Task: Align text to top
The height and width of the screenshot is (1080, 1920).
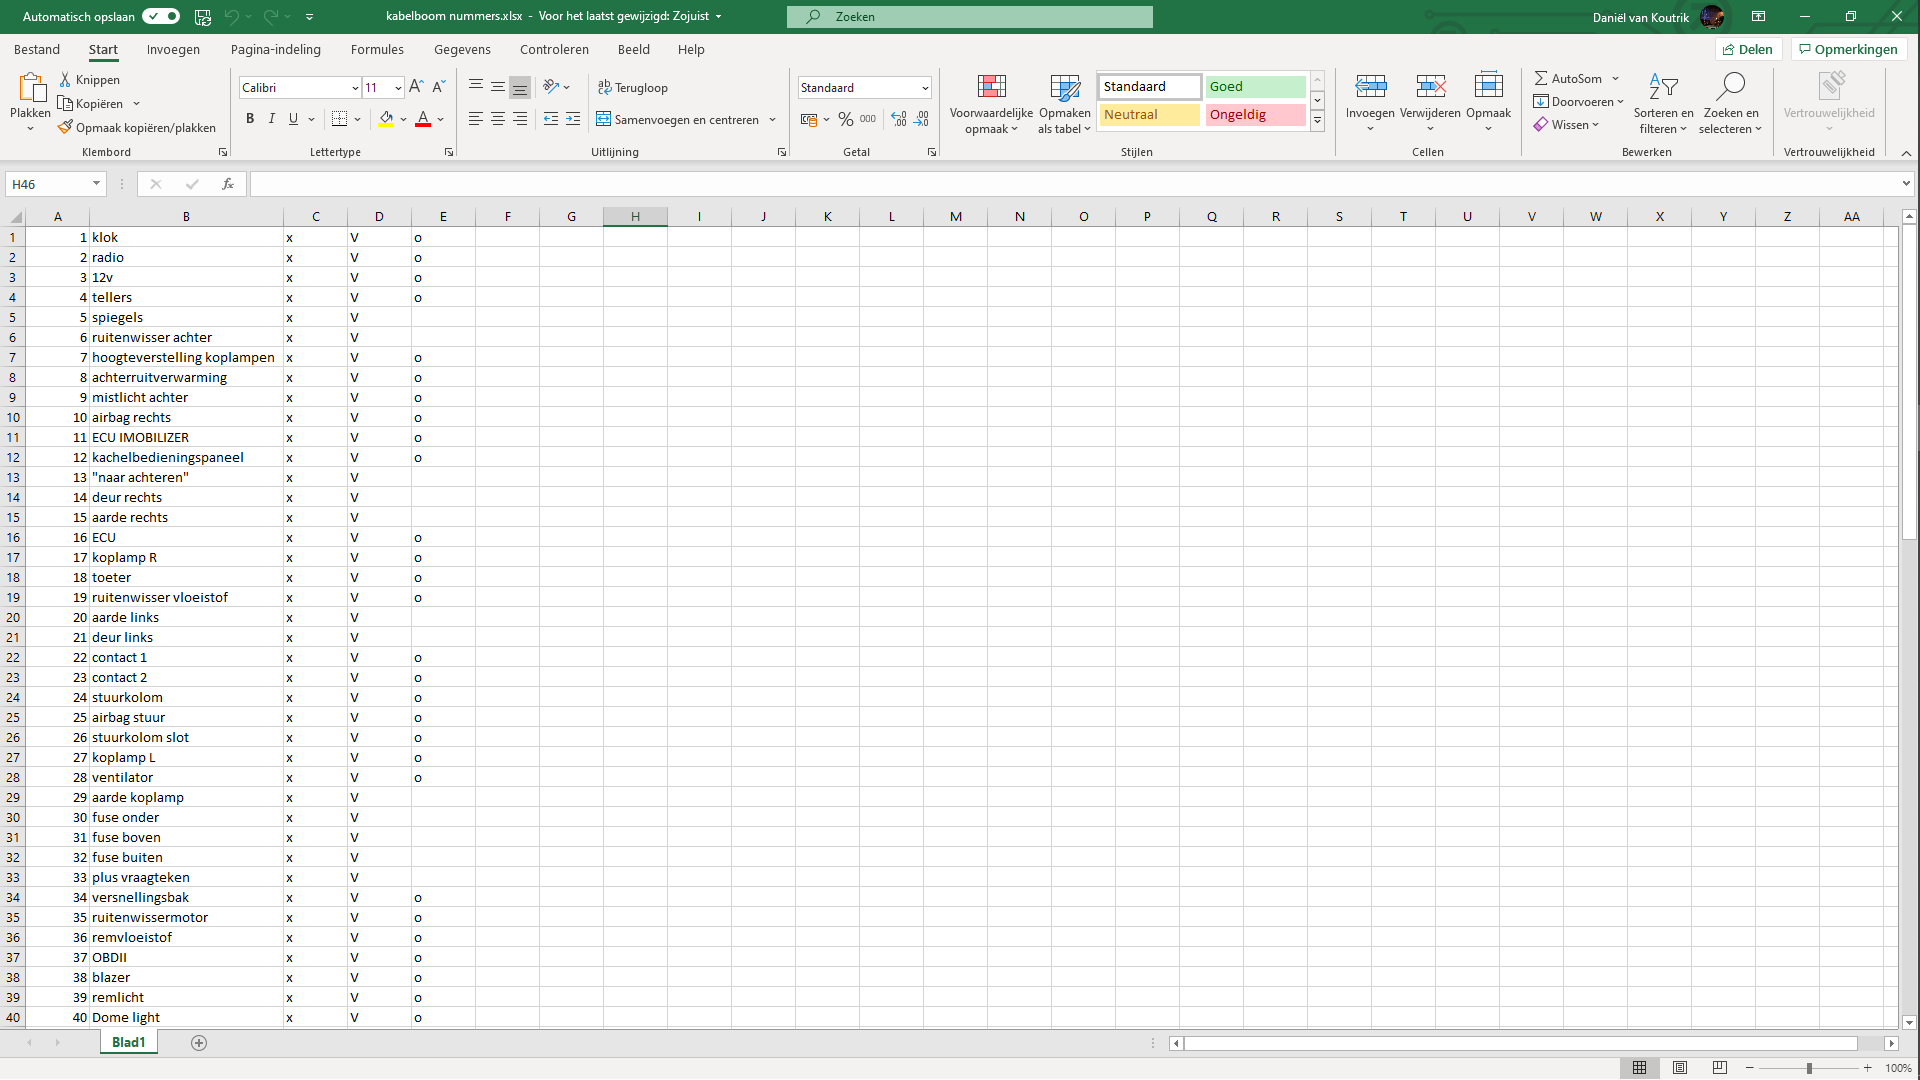Action: pos(476,87)
